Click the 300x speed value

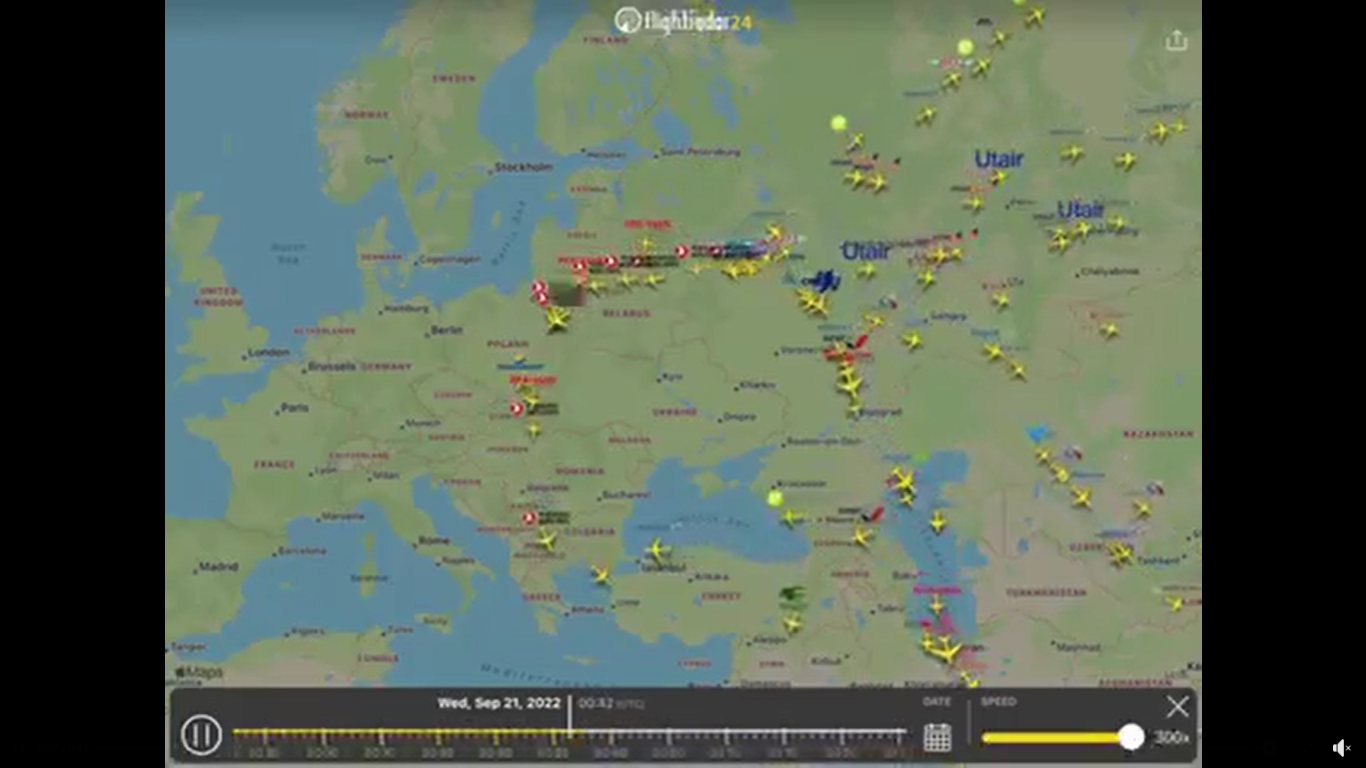1172,738
